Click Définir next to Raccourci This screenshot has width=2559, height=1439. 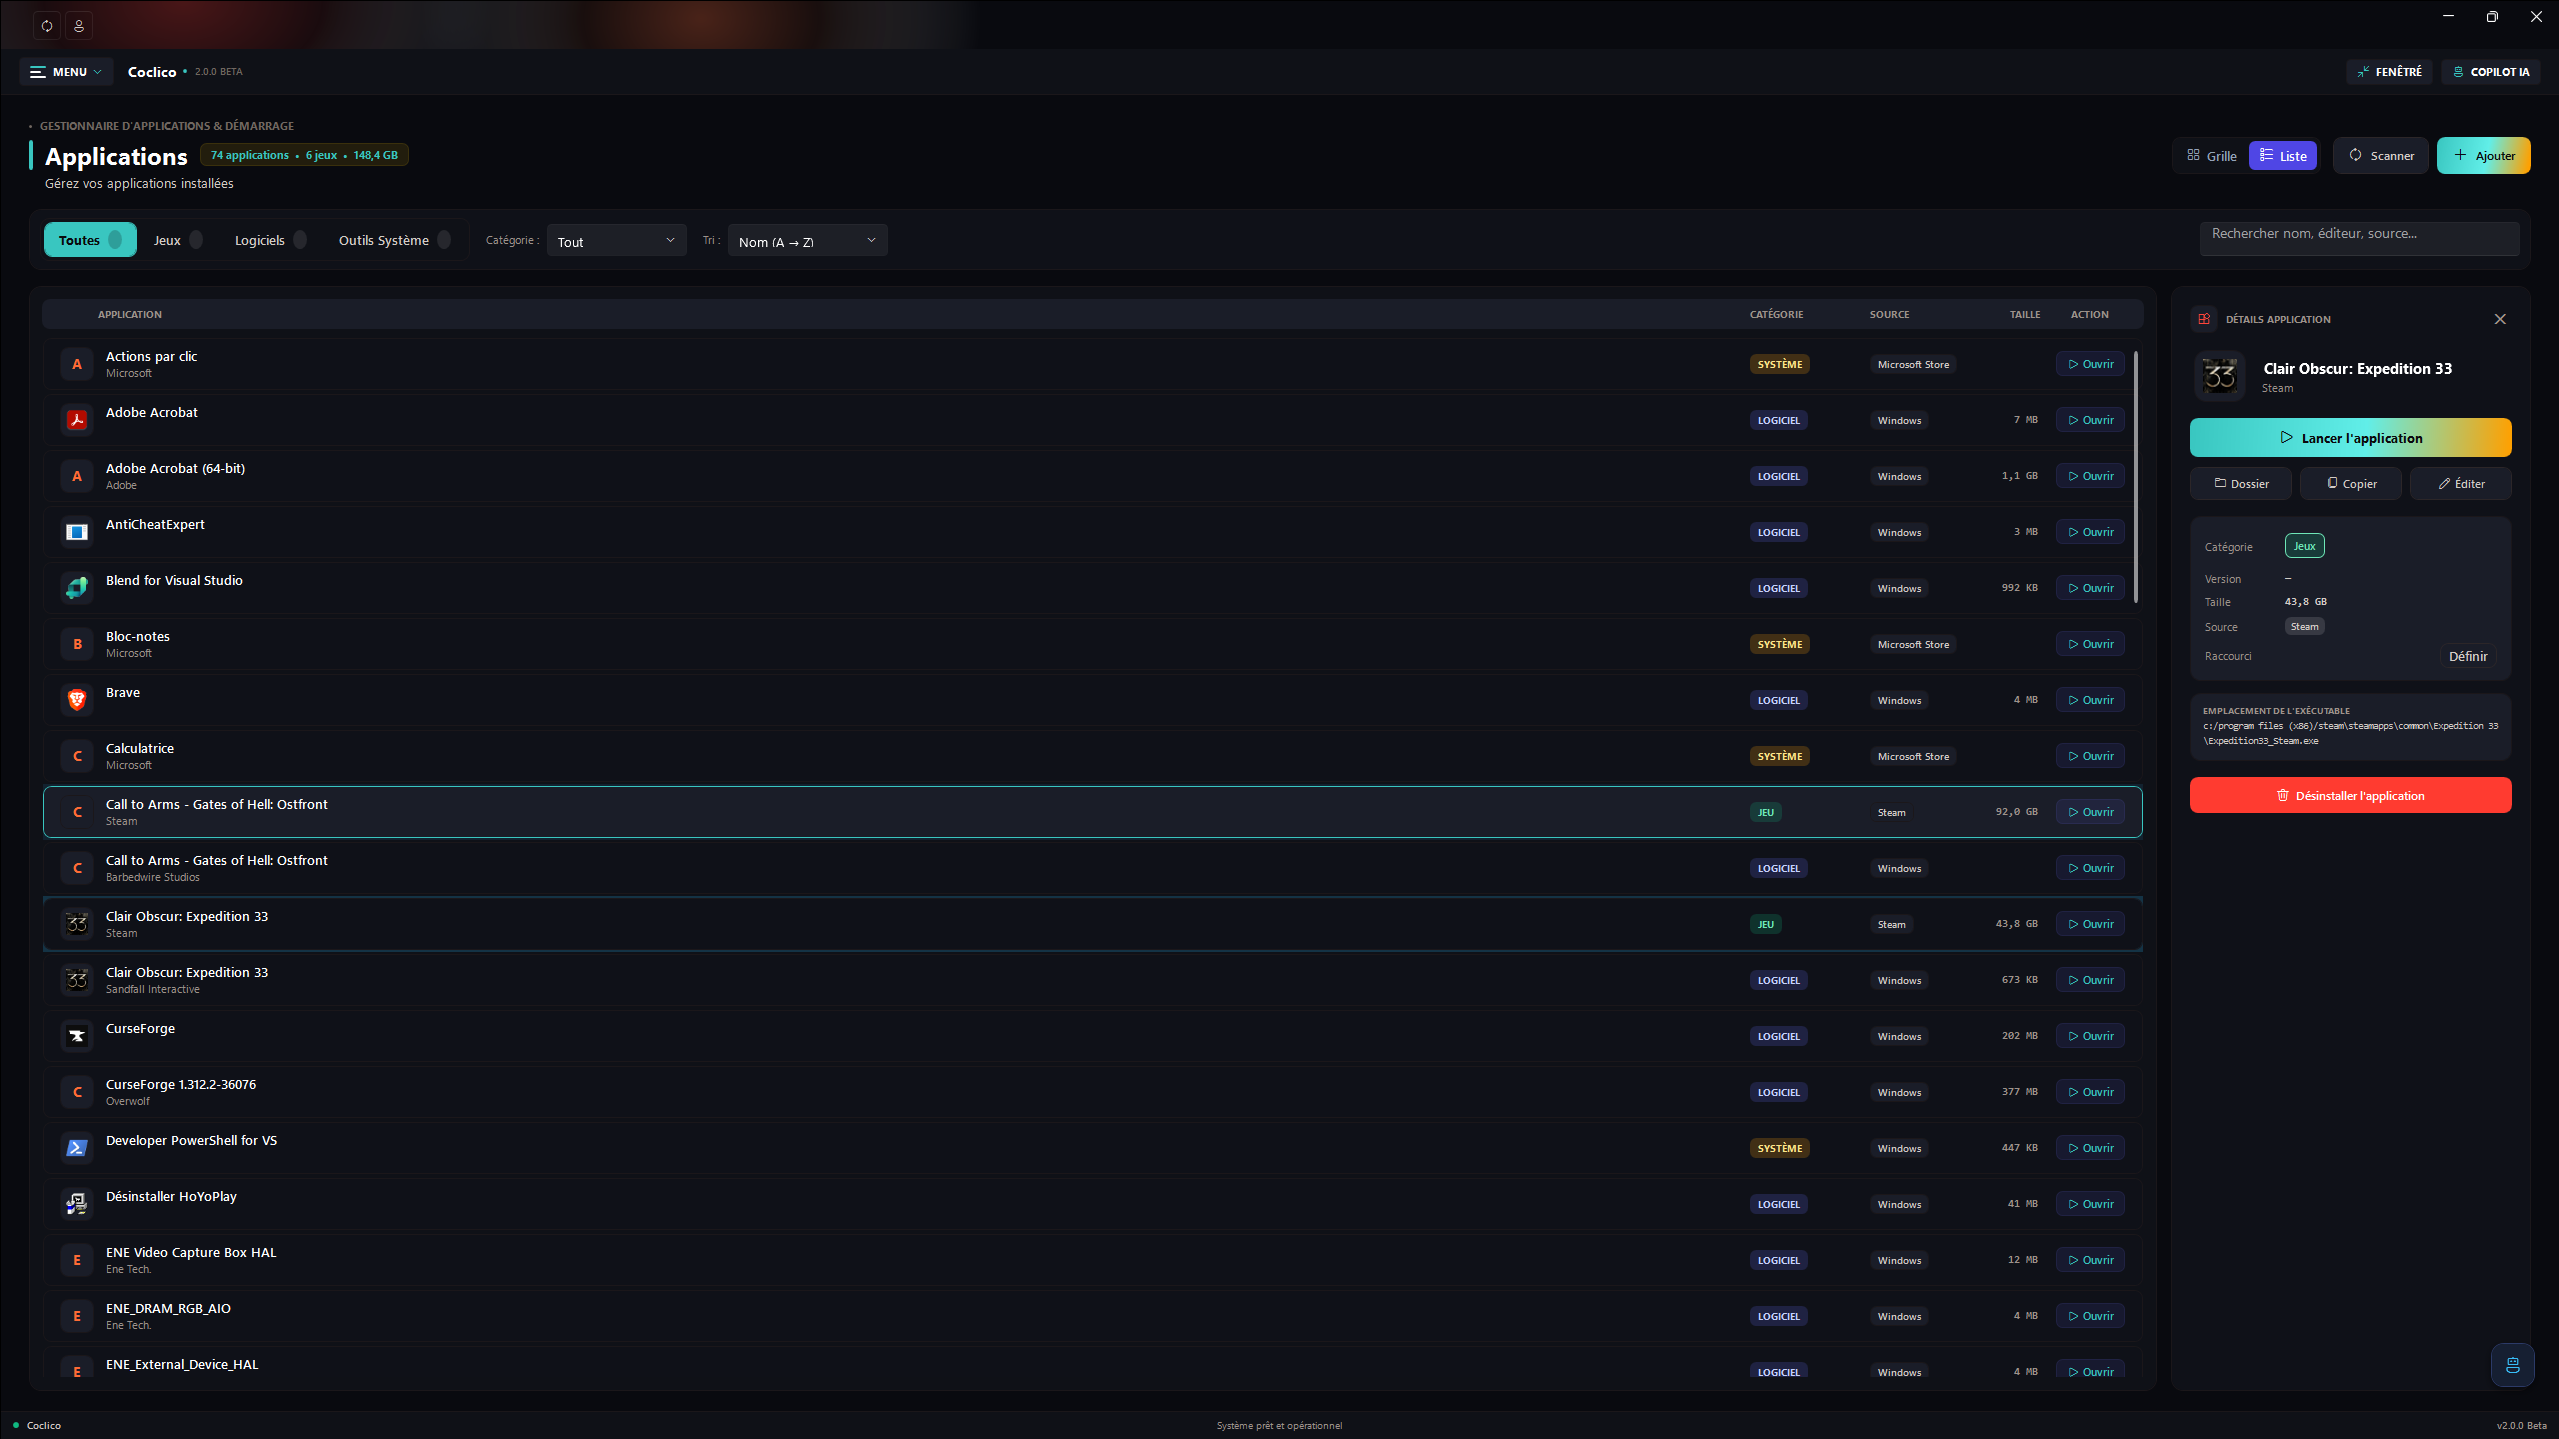[2468, 657]
